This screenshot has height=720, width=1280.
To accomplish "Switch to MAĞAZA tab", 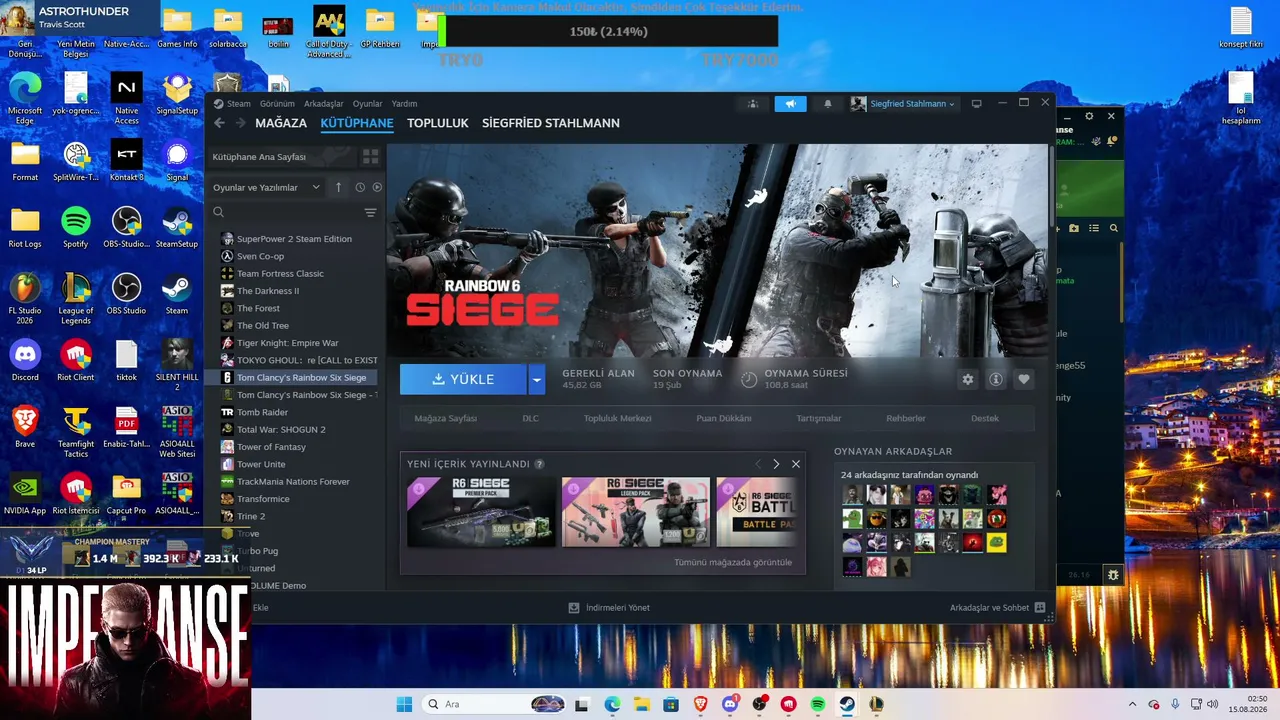I will [x=281, y=123].
